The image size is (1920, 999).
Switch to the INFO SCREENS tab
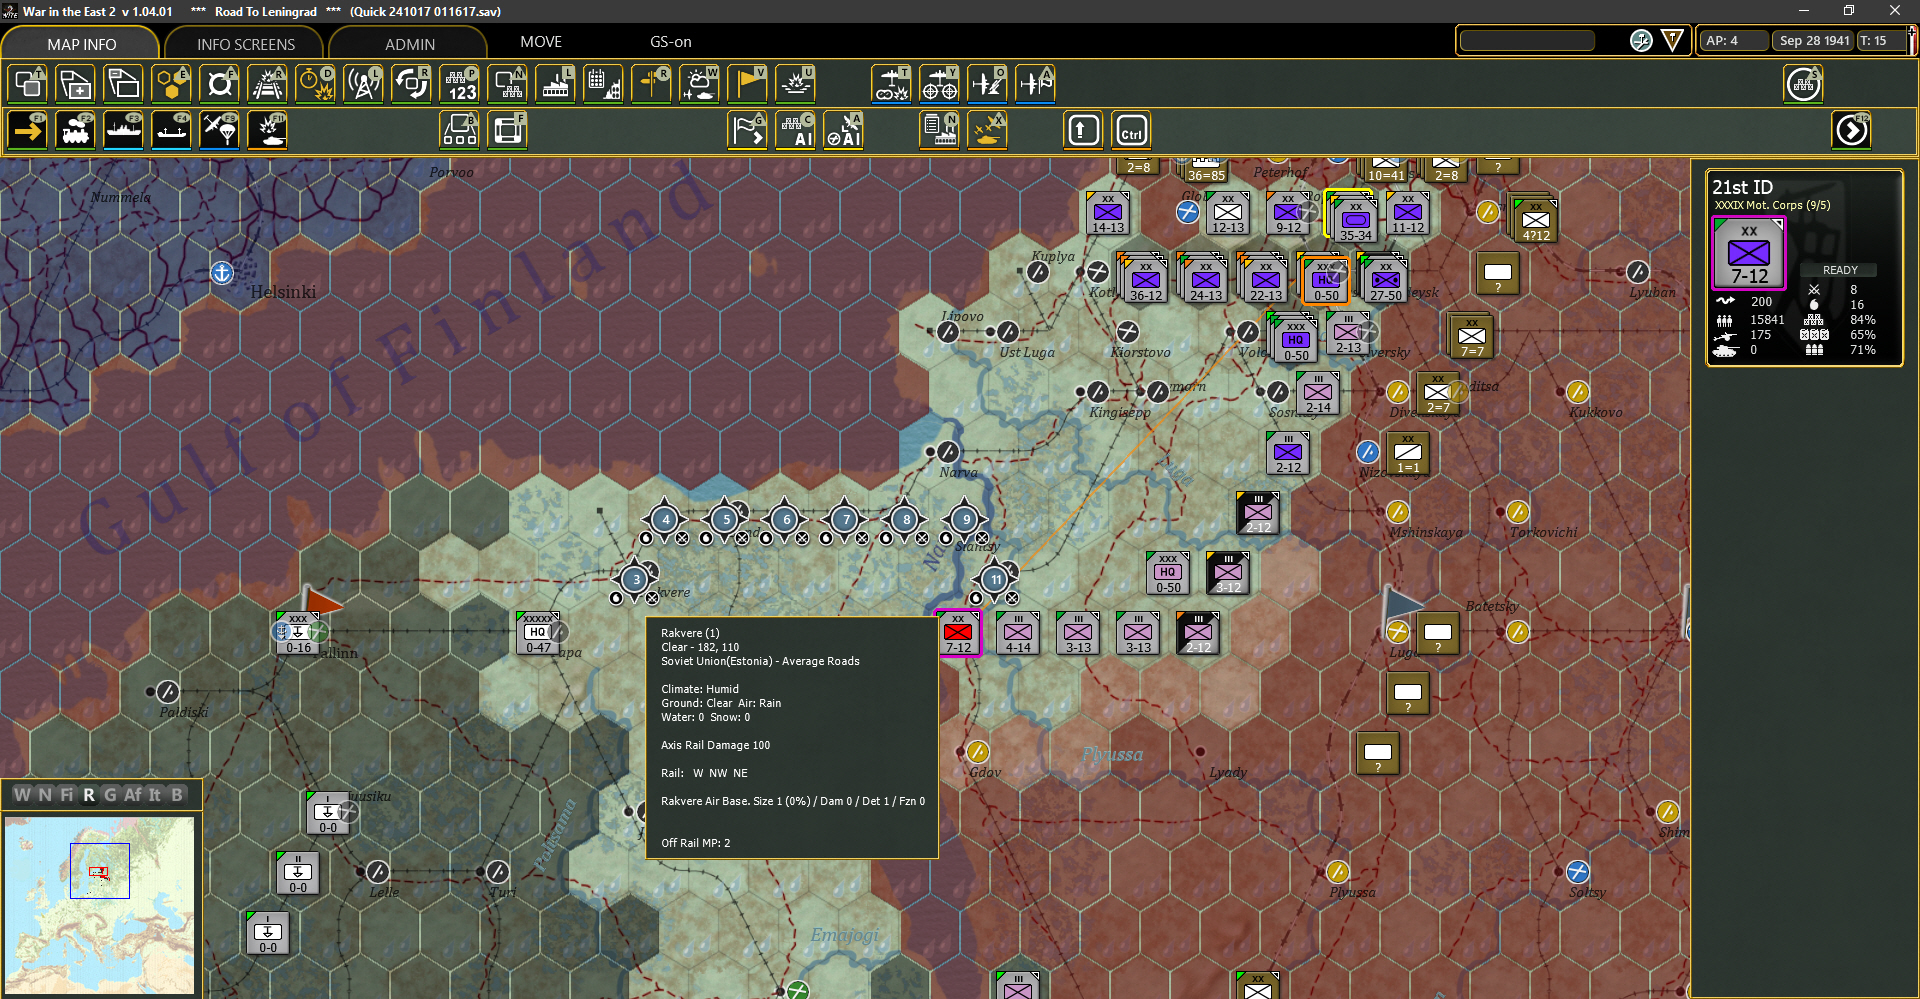click(245, 43)
